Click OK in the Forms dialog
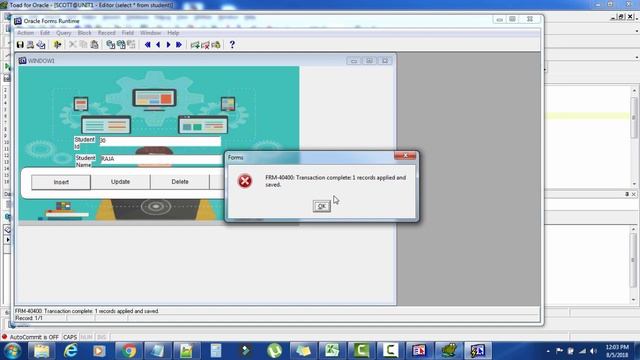 (x=322, y=206)
